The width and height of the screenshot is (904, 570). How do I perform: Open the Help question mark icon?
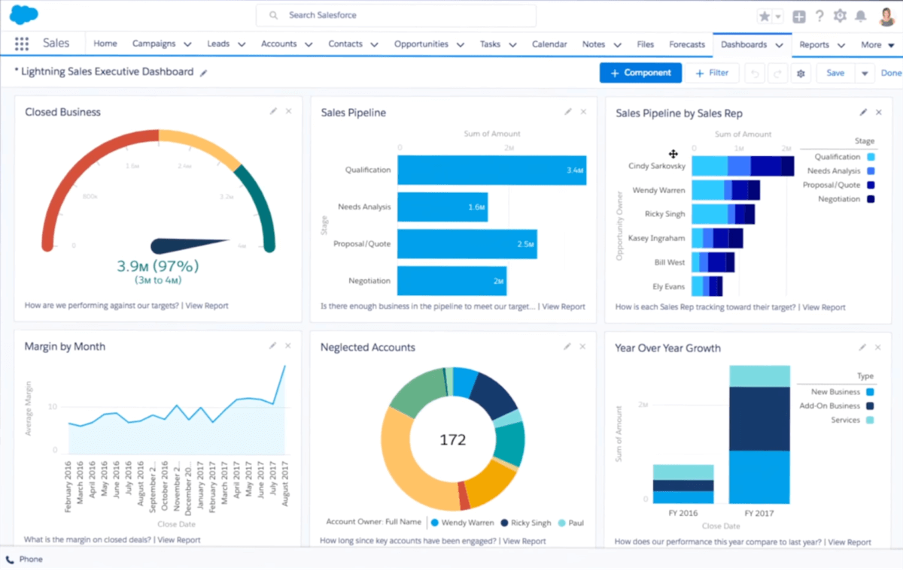tap(819, 16)
